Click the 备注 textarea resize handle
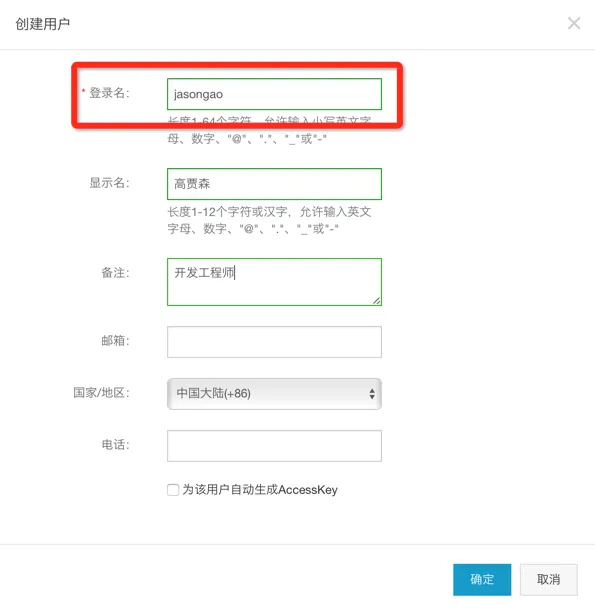 pyautogui.click(x=377, y=301)
